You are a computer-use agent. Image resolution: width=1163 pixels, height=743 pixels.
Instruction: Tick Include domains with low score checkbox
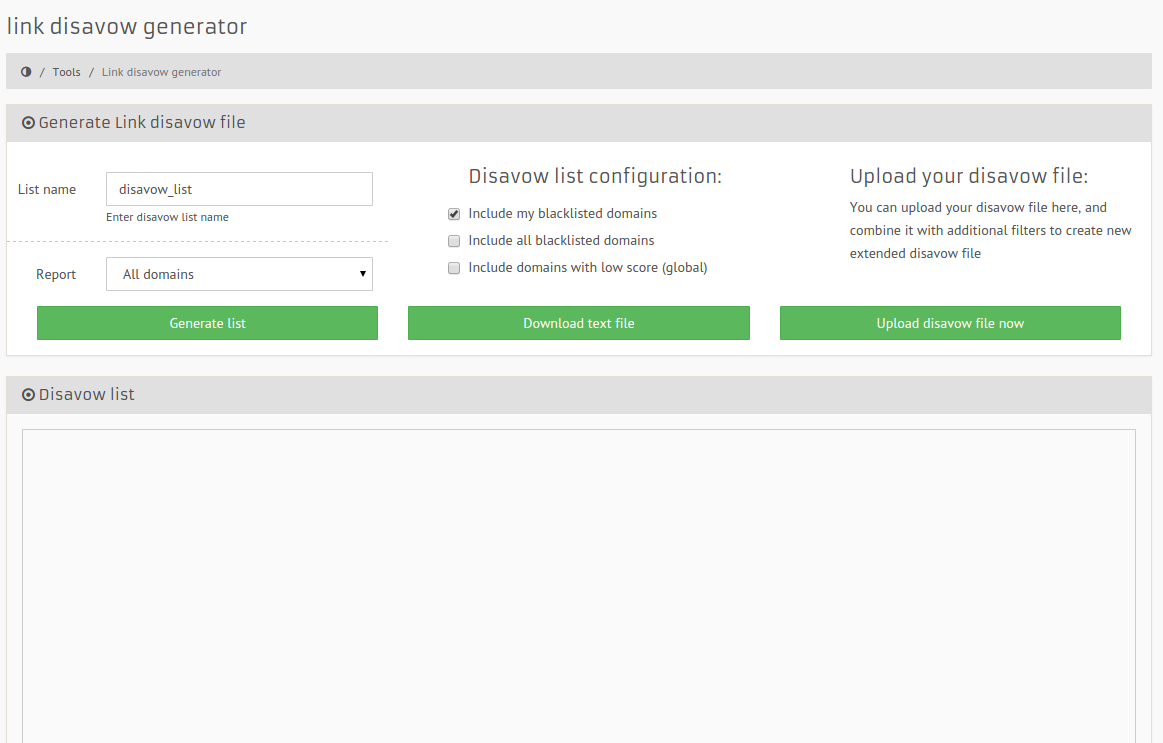[454, 268]
